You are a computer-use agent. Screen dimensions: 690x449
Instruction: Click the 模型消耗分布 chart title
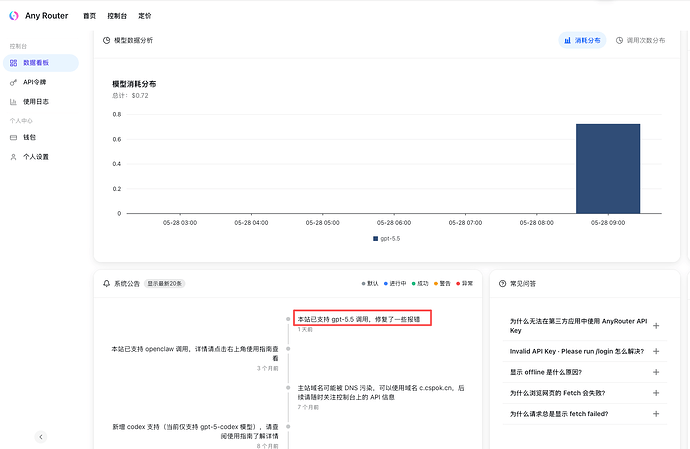tap(134, 84)
